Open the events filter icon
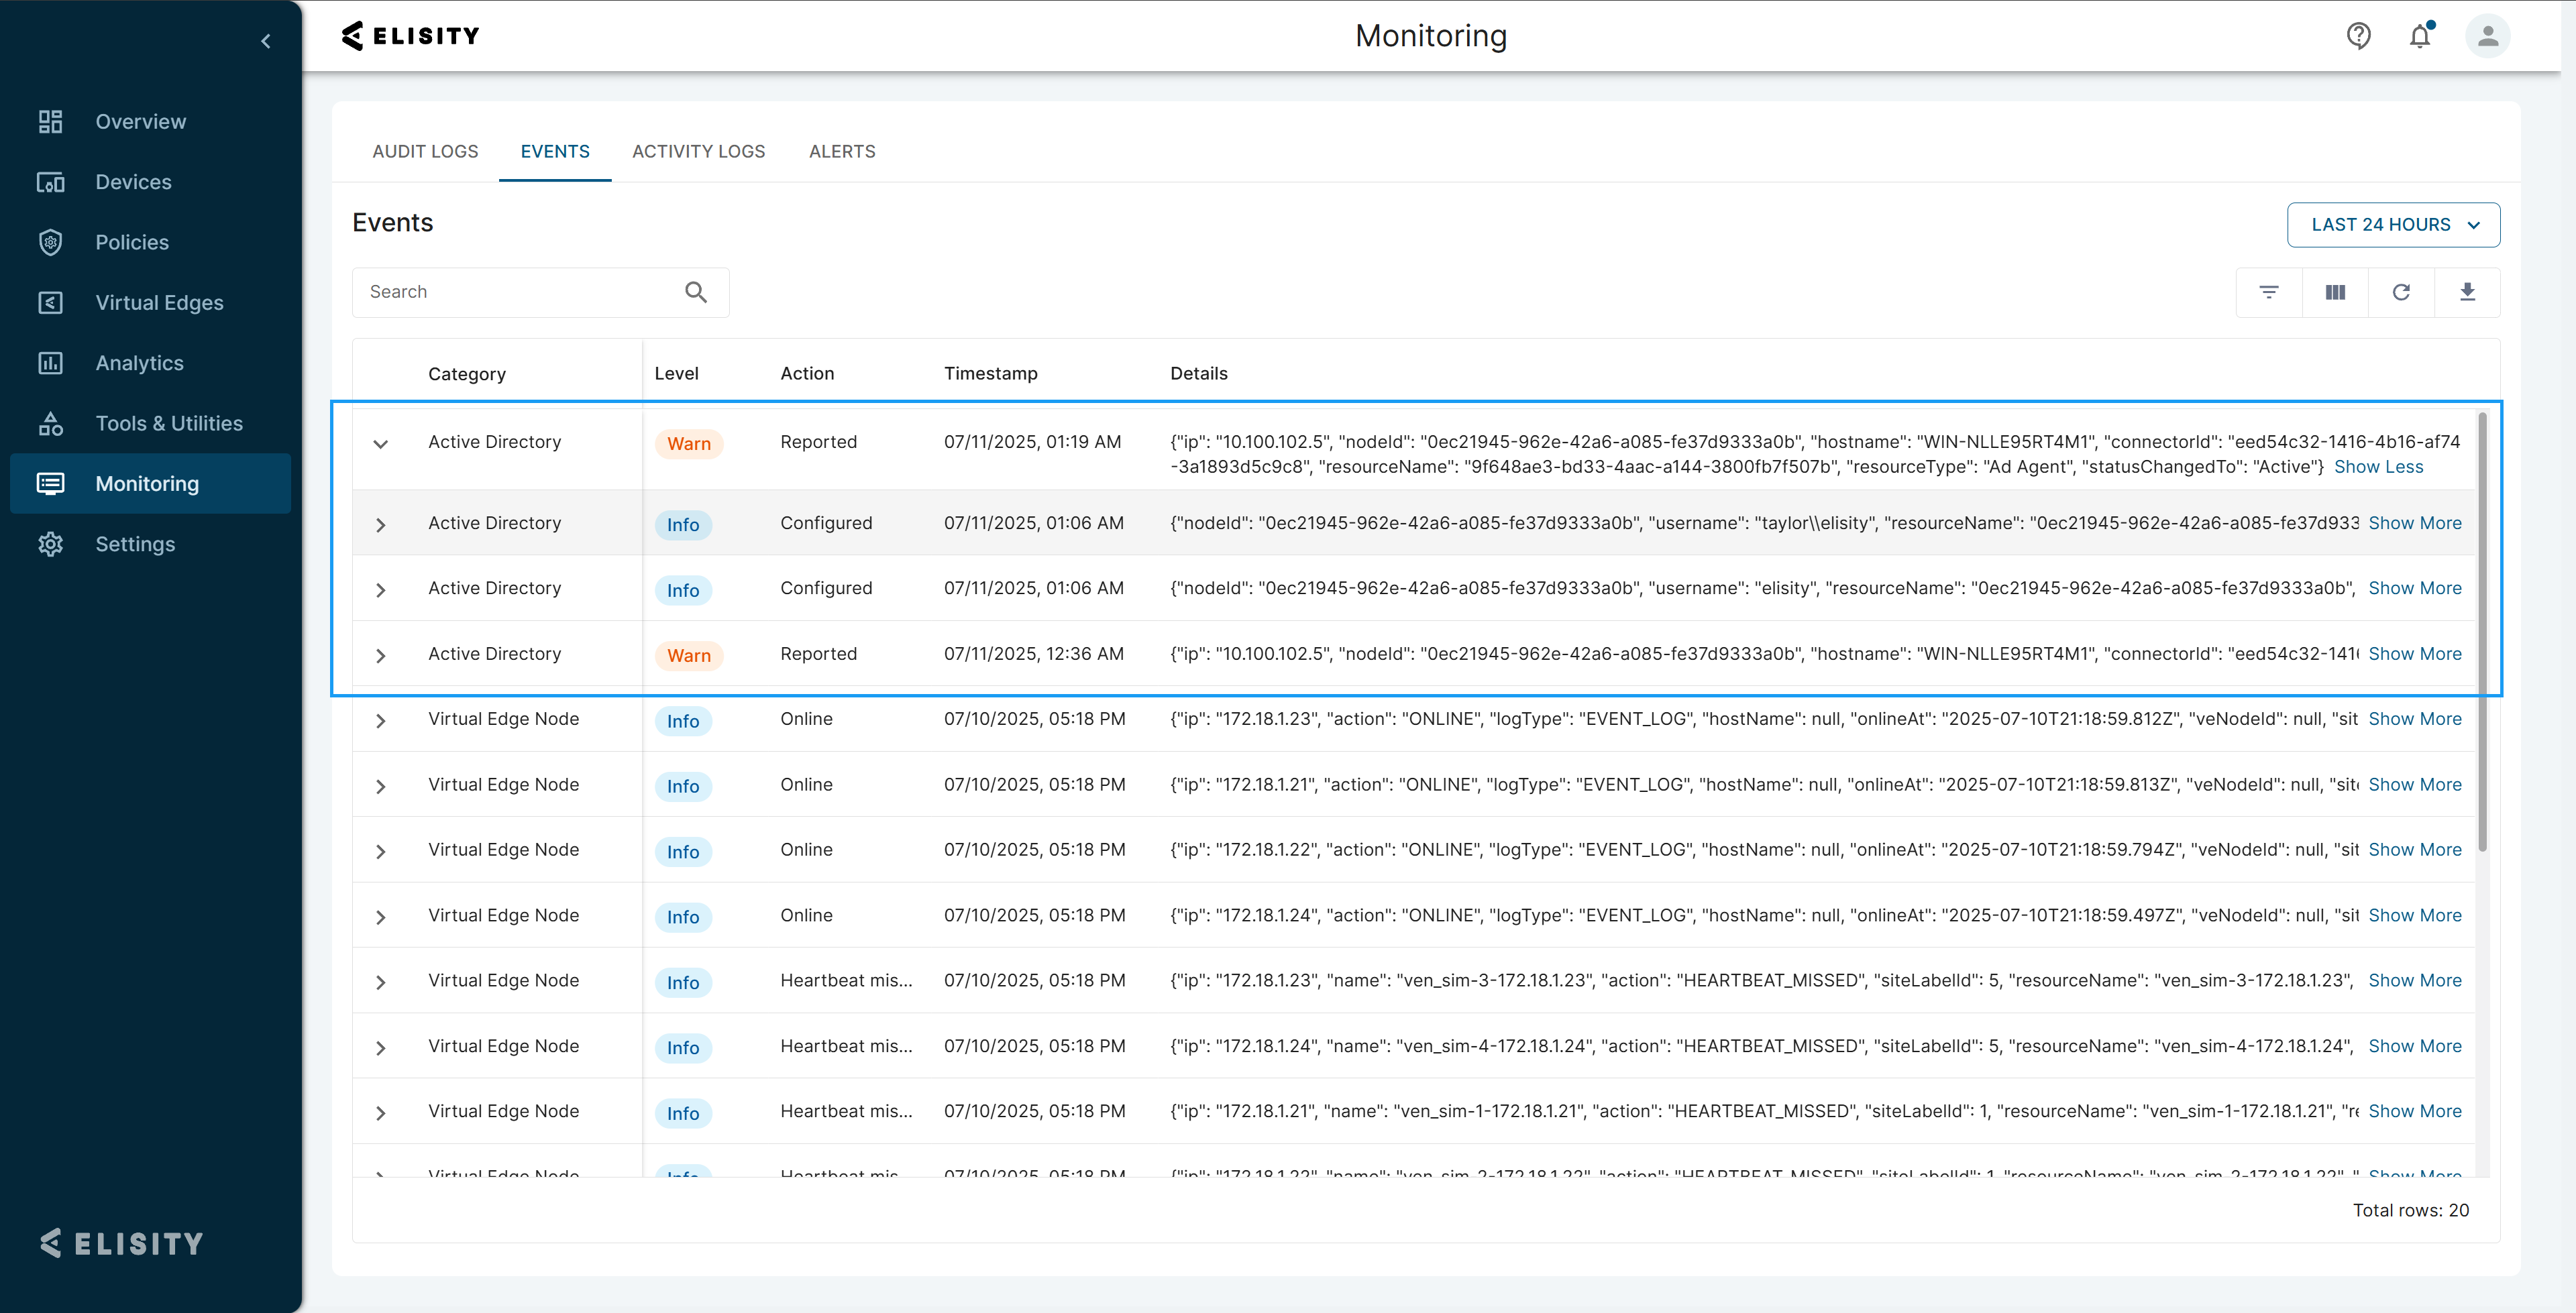 pyautogui.click(x=2269, y=292)
